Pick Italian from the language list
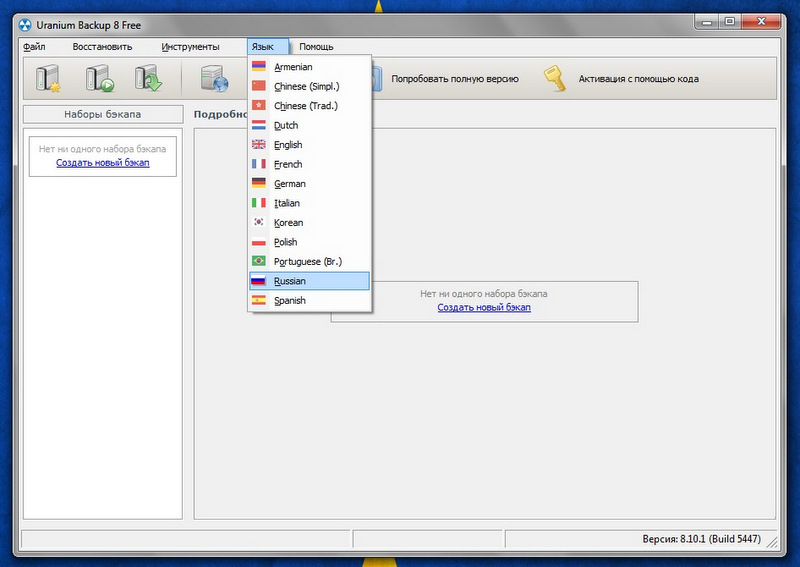 [309, 203]
